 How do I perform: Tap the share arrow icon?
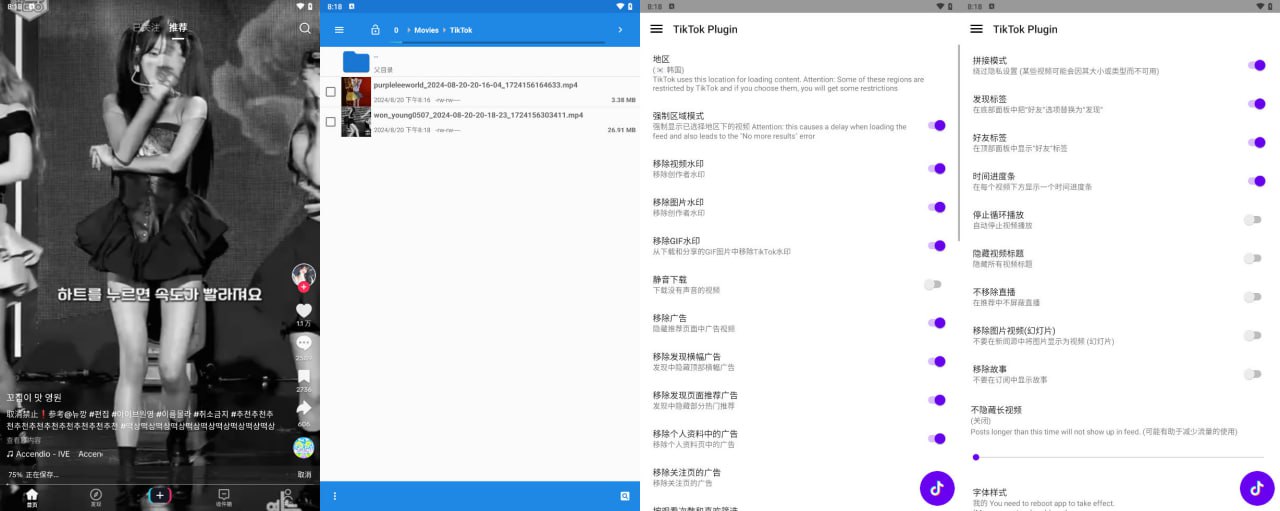click(x=304, y=408)
